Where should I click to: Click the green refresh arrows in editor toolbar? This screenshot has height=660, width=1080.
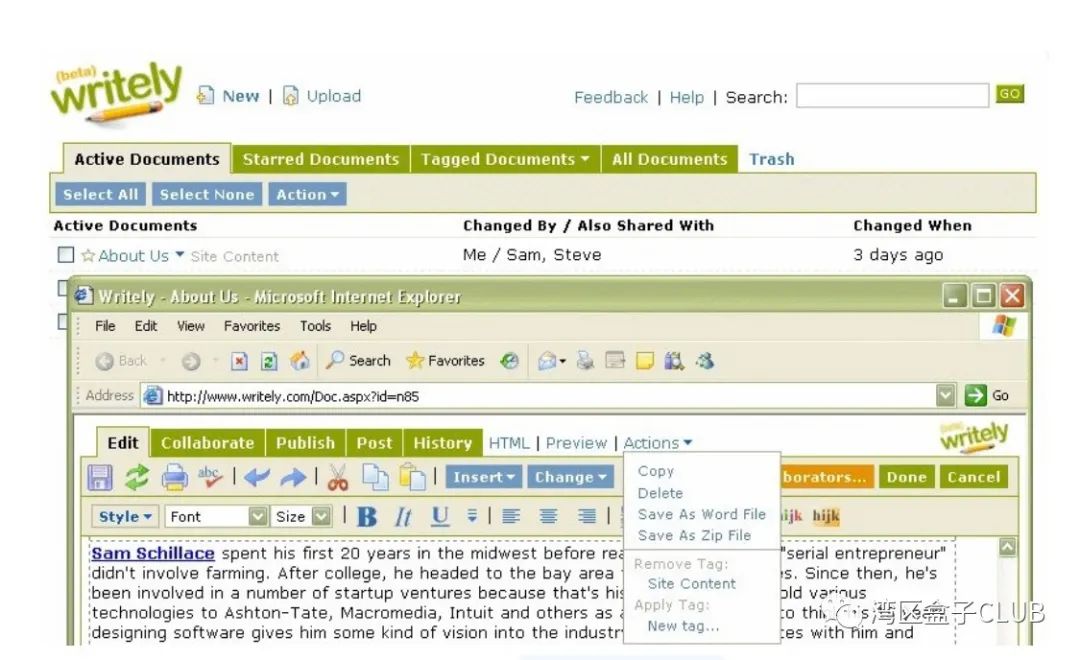137,477
